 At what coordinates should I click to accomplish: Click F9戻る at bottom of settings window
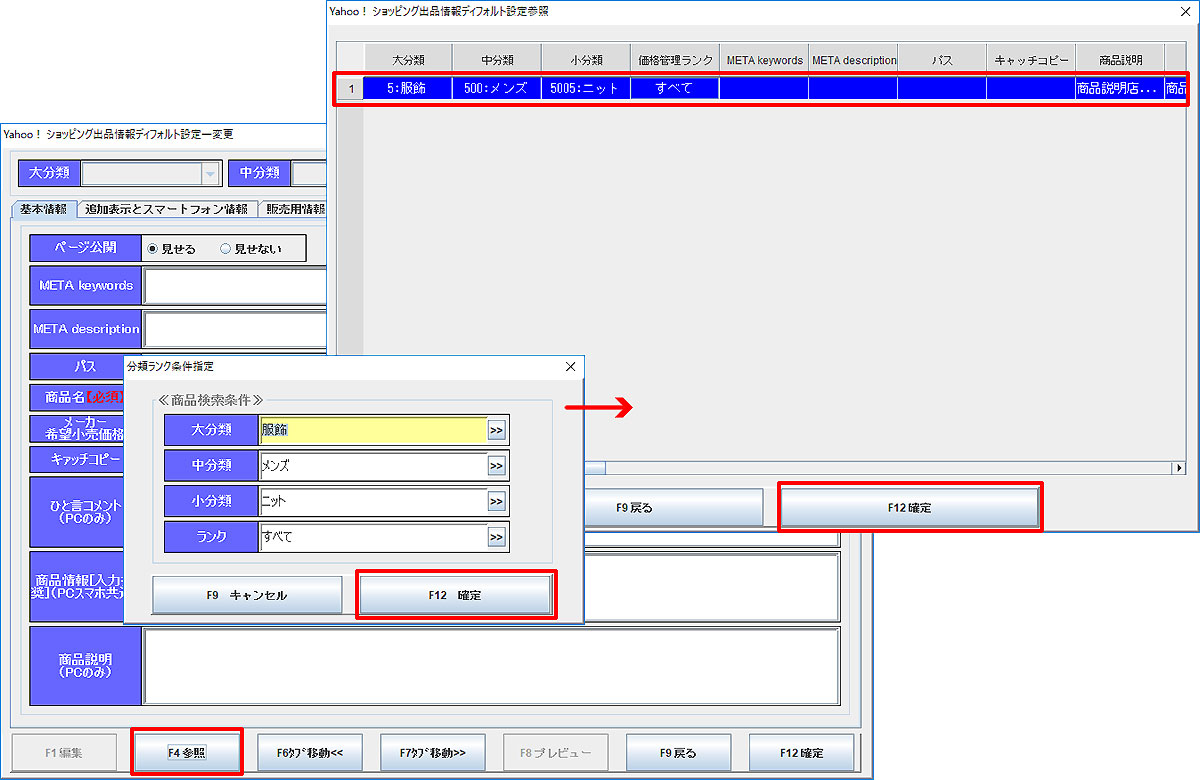pyautogui.click(x=678, y=752)
